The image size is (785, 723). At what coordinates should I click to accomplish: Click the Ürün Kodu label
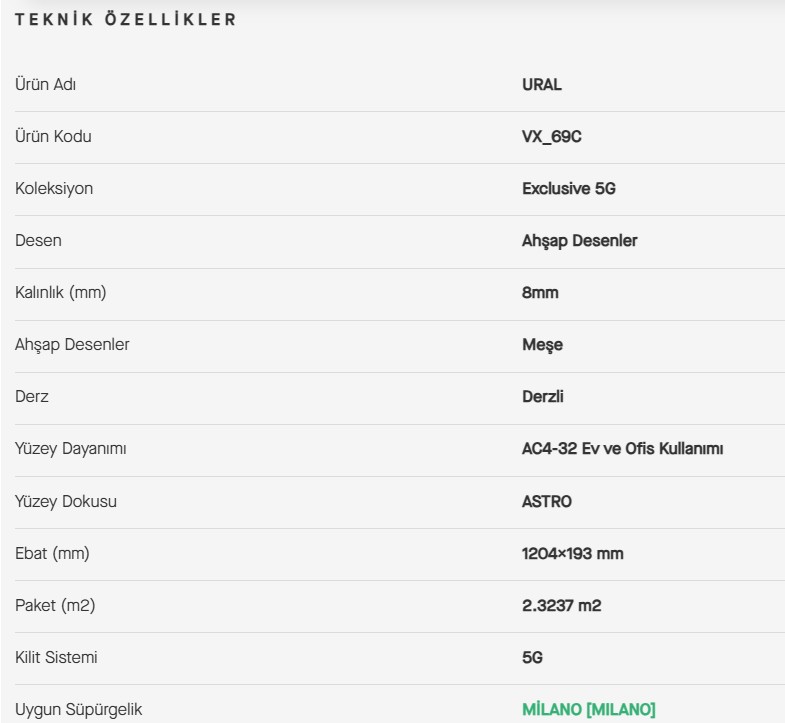point(53,136)
